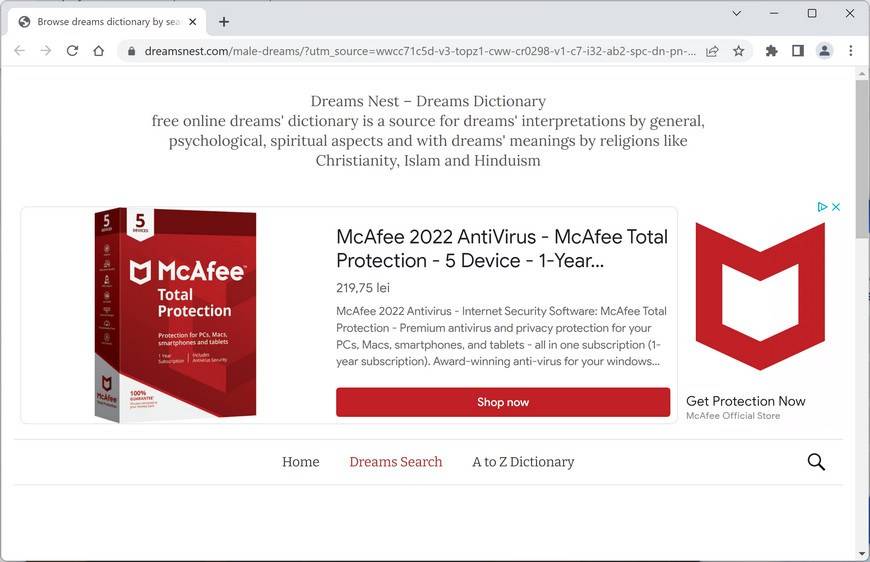The width and height of the screenshot is (870, 562).
Task: Click the '219,75 lei' price text
Action: (x=363, y=288)
